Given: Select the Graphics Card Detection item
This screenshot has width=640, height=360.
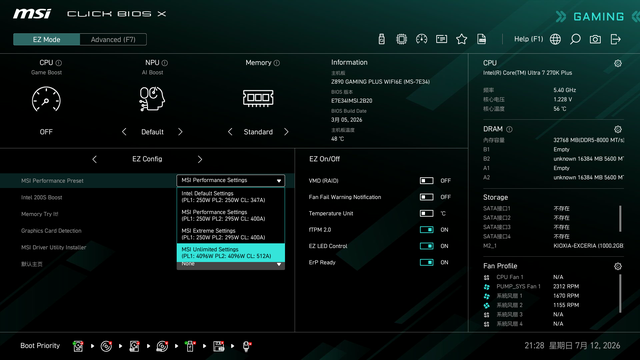Looking at the screenshot, I should pos(51,231).
